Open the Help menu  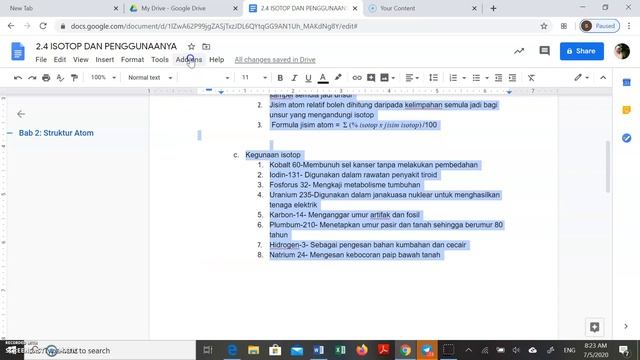217,60
